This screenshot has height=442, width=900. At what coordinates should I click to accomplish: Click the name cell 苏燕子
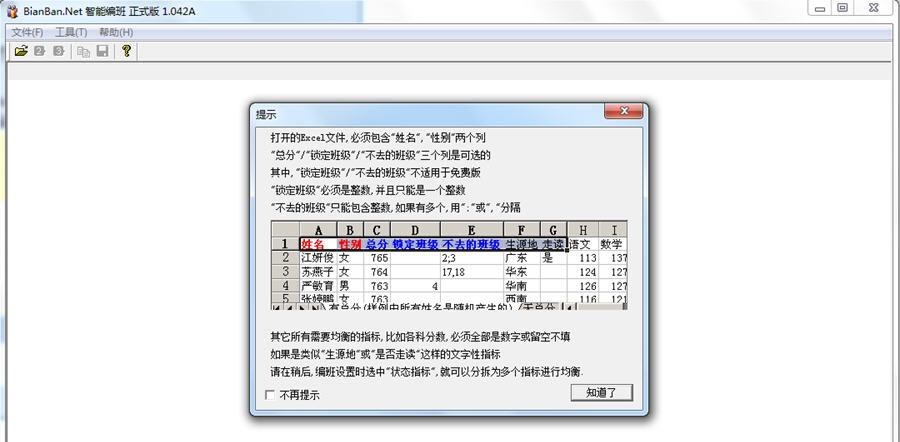(x=318, y=272)
